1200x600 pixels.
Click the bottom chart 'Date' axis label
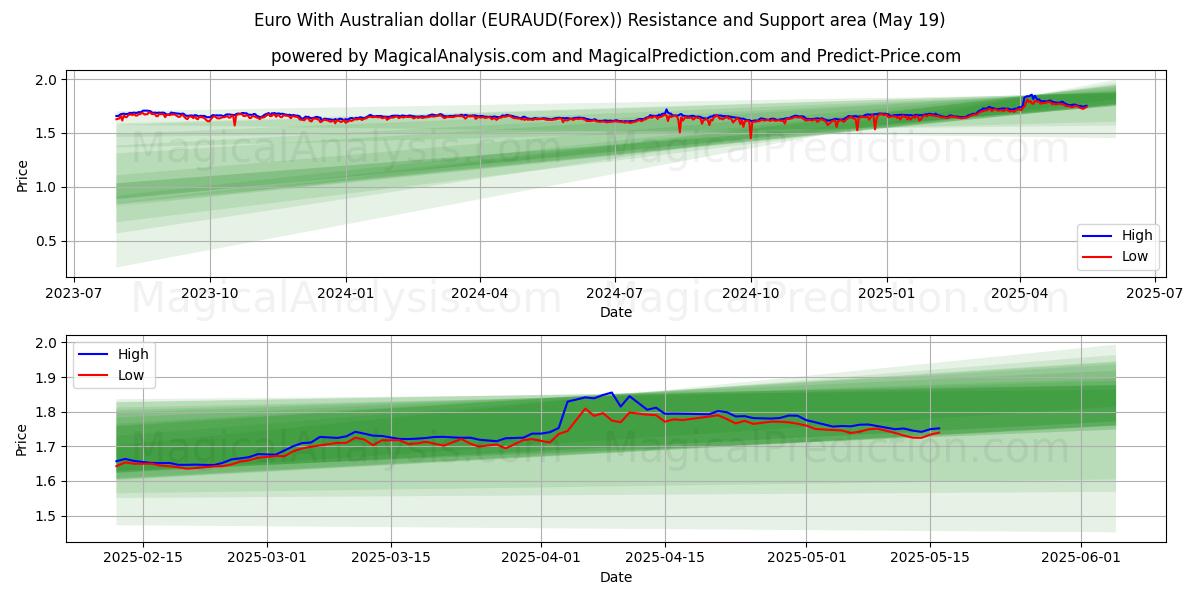[616, 577]
